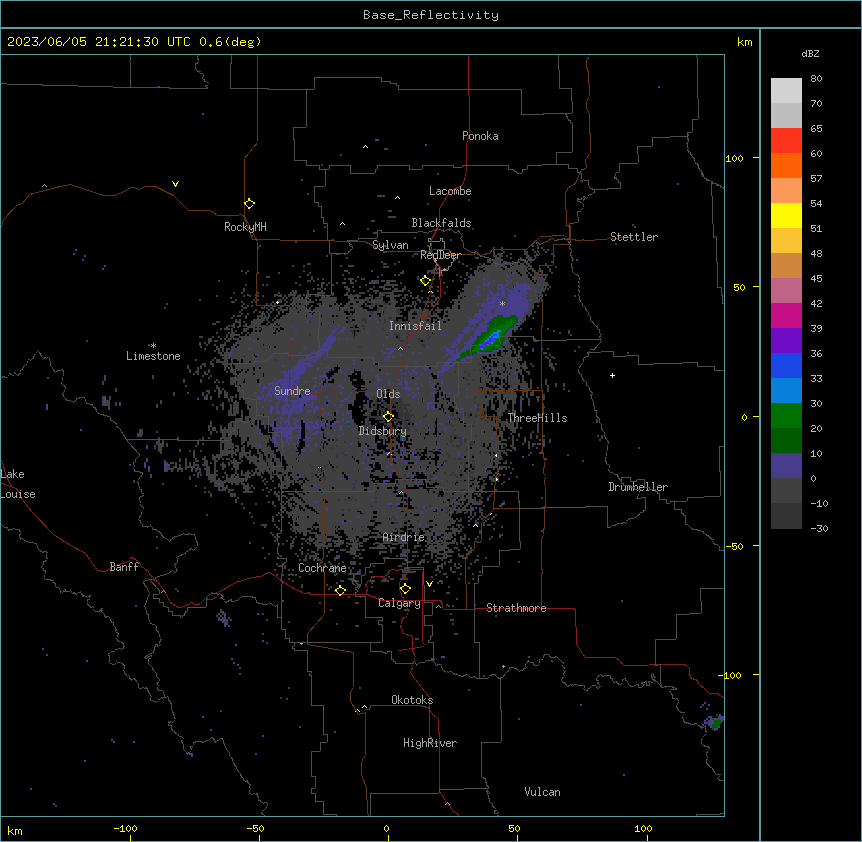
Task: Click the Base_Reflectivity title
Action: [x=431, y=15]
